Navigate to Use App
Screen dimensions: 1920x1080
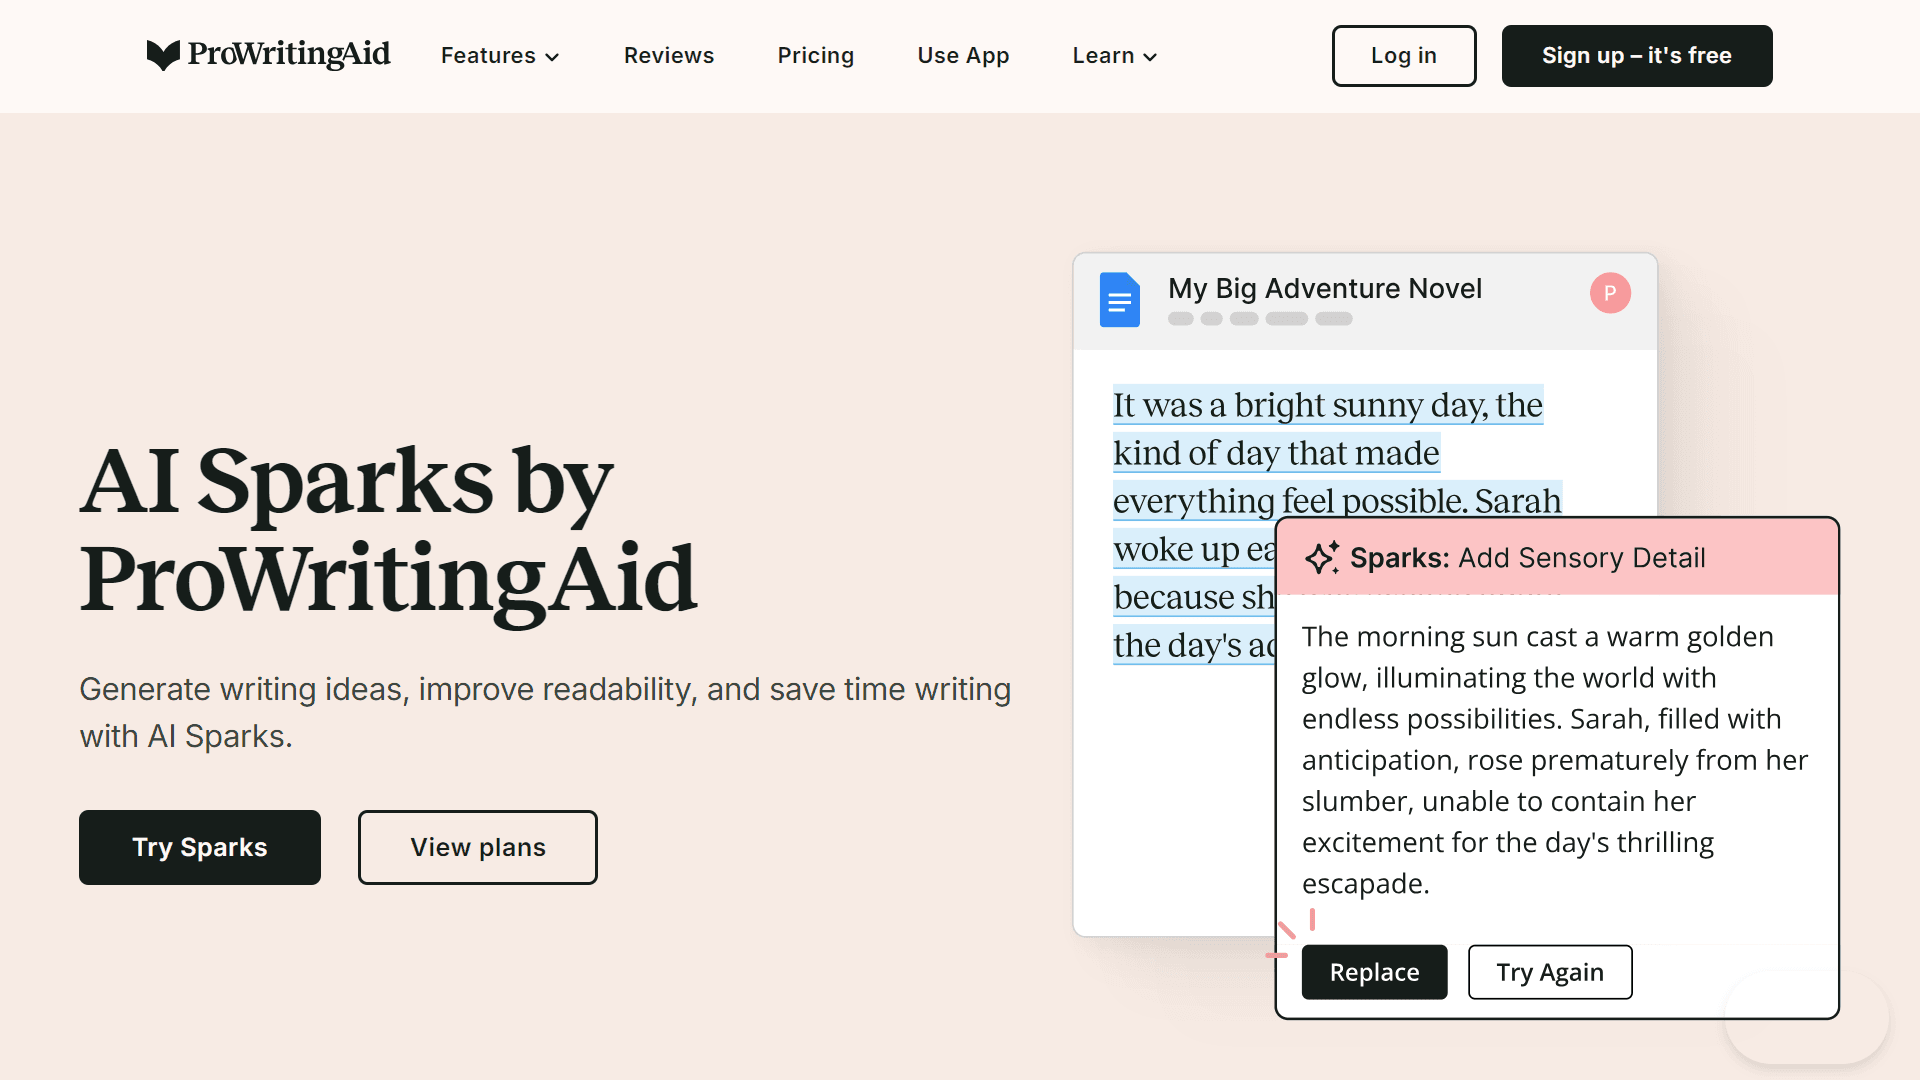[963, 56]
